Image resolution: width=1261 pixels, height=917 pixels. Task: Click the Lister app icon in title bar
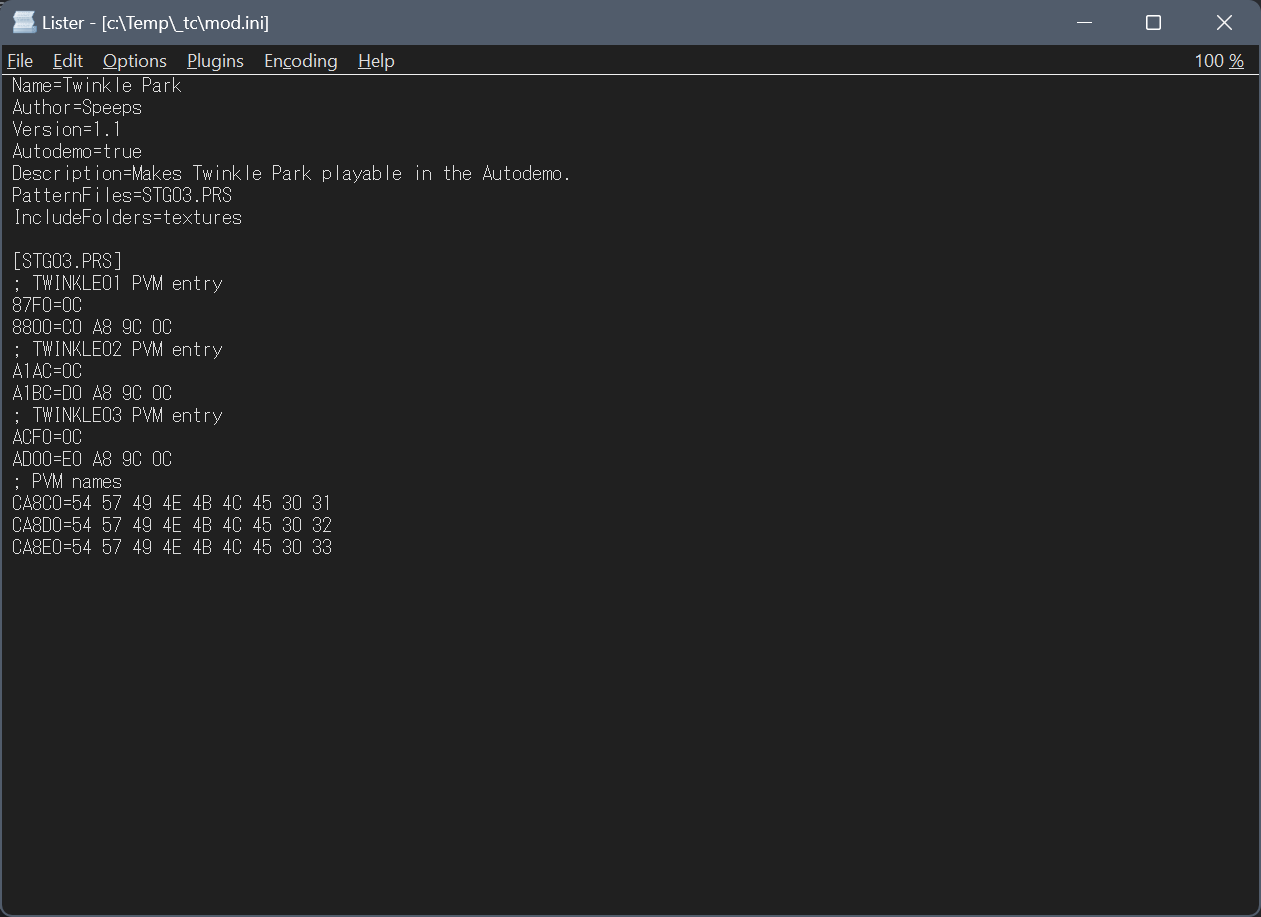click(24, 22)
